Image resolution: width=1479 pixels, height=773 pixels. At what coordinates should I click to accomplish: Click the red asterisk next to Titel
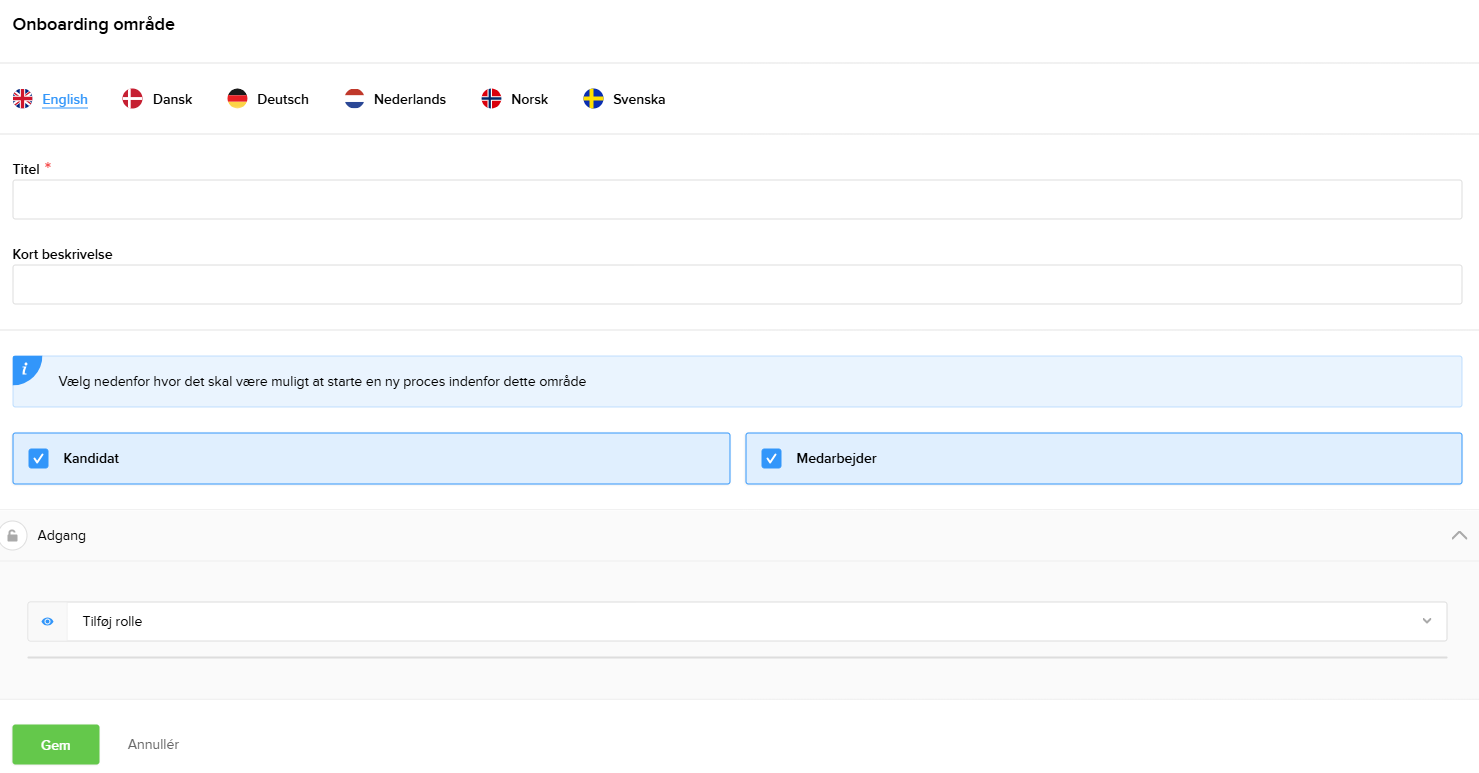coord(47,167)
